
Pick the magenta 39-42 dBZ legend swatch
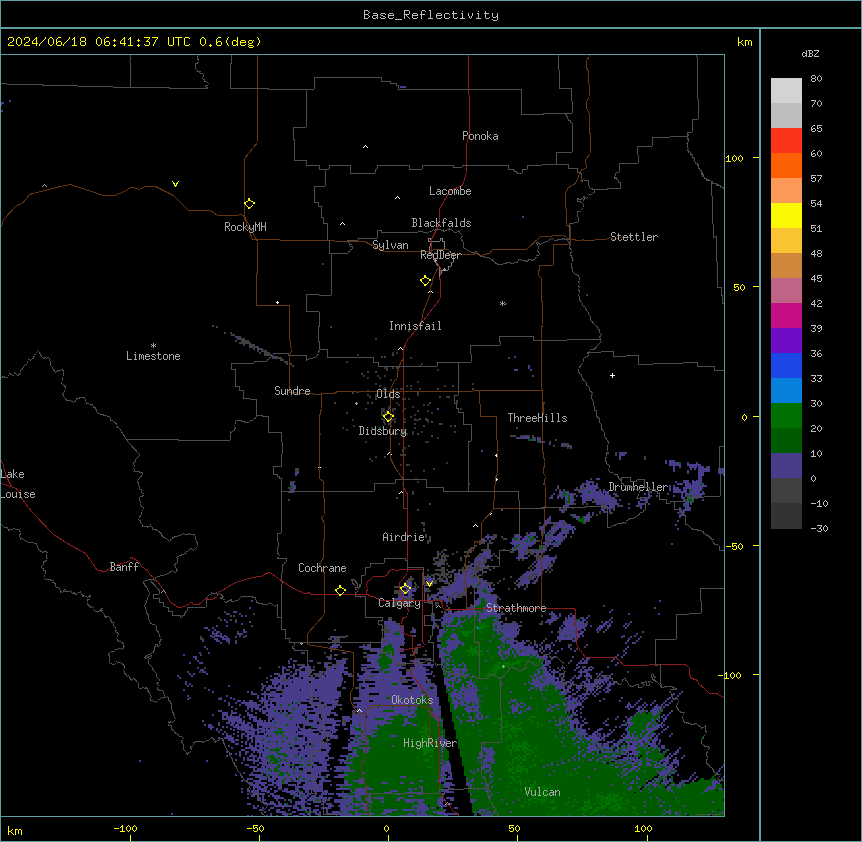pyautogui.click(x=786, y=315)
